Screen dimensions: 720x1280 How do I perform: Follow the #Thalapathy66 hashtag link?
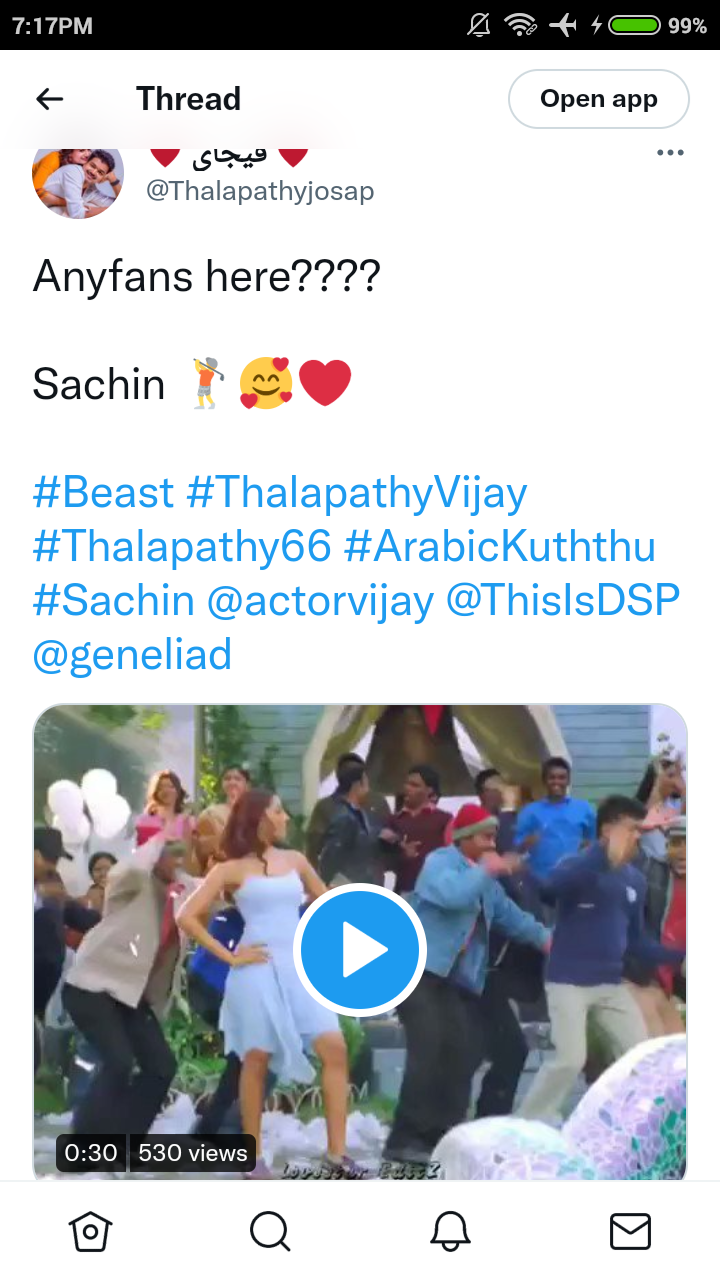[182, 547]
